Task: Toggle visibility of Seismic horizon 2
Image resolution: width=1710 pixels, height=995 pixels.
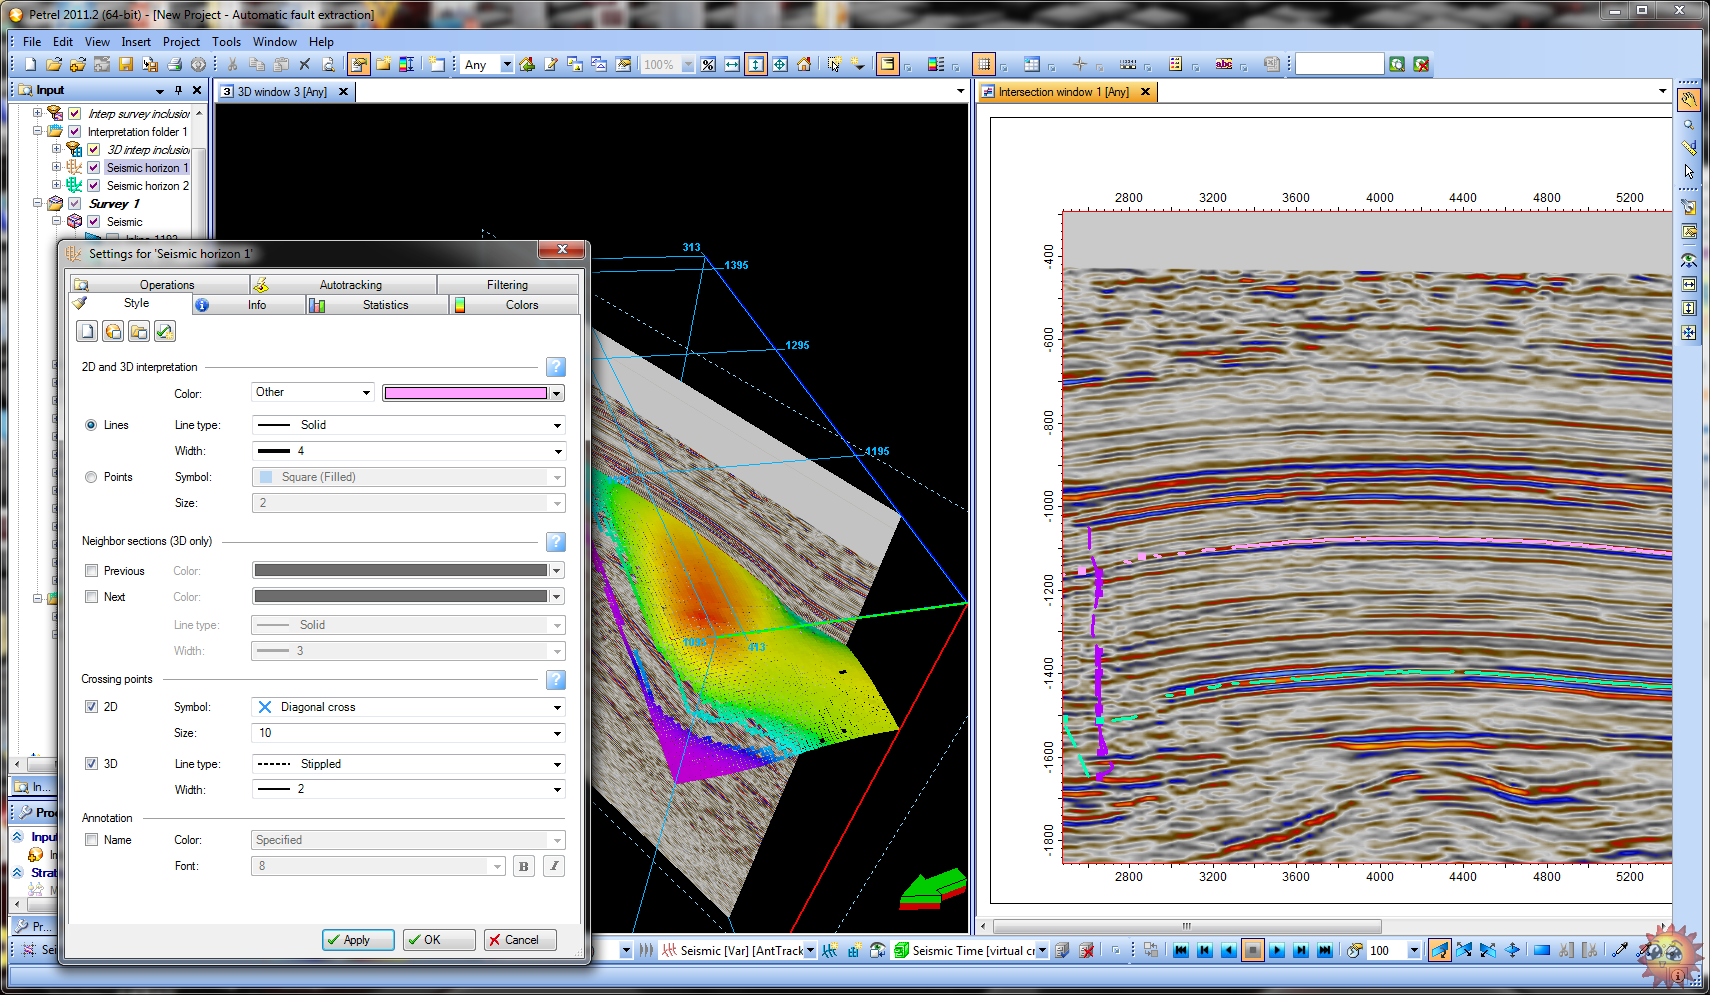Action: [x=93, y=186]
